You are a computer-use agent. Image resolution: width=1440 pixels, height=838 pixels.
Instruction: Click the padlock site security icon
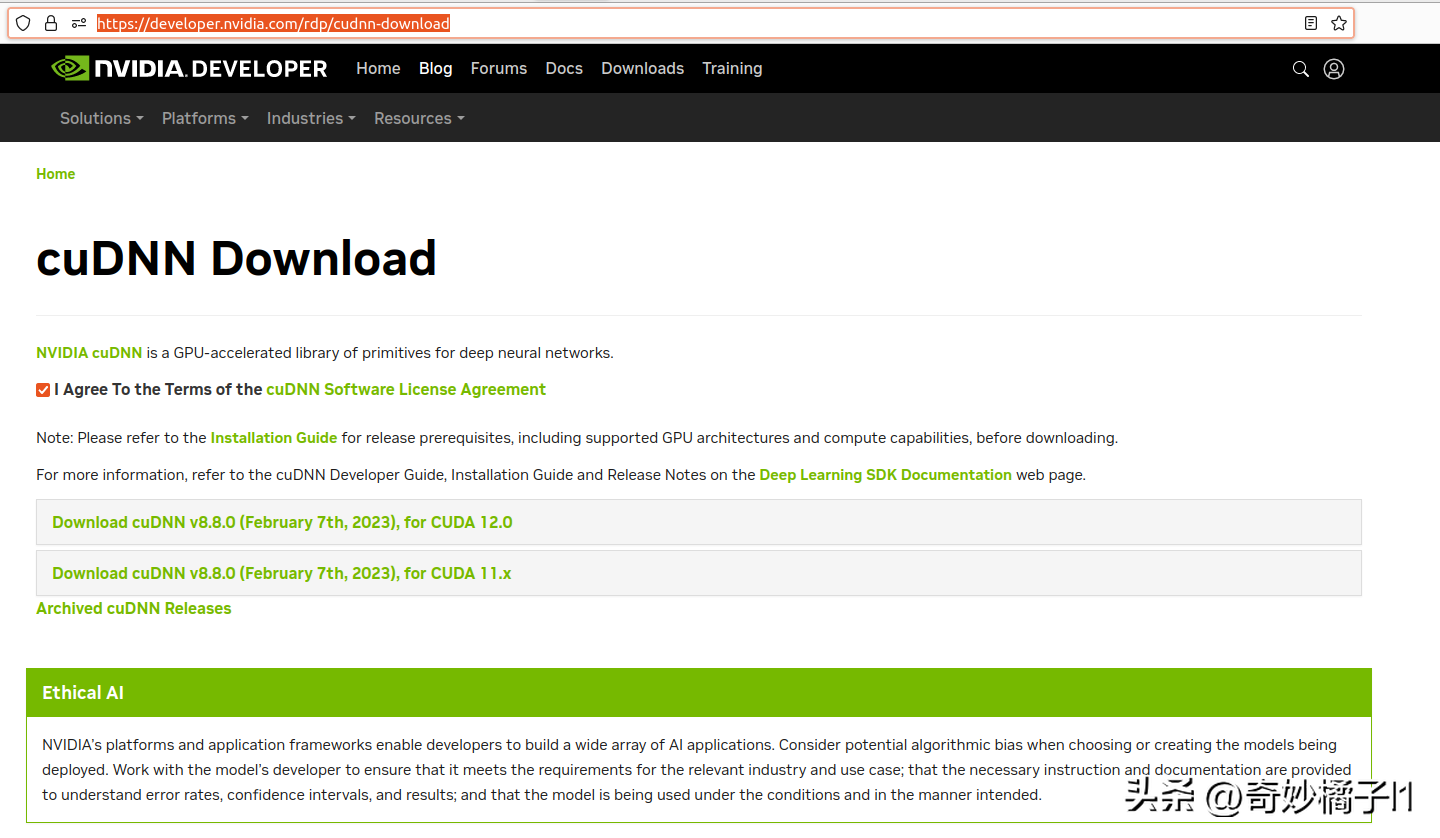click(x=51, y=23)
